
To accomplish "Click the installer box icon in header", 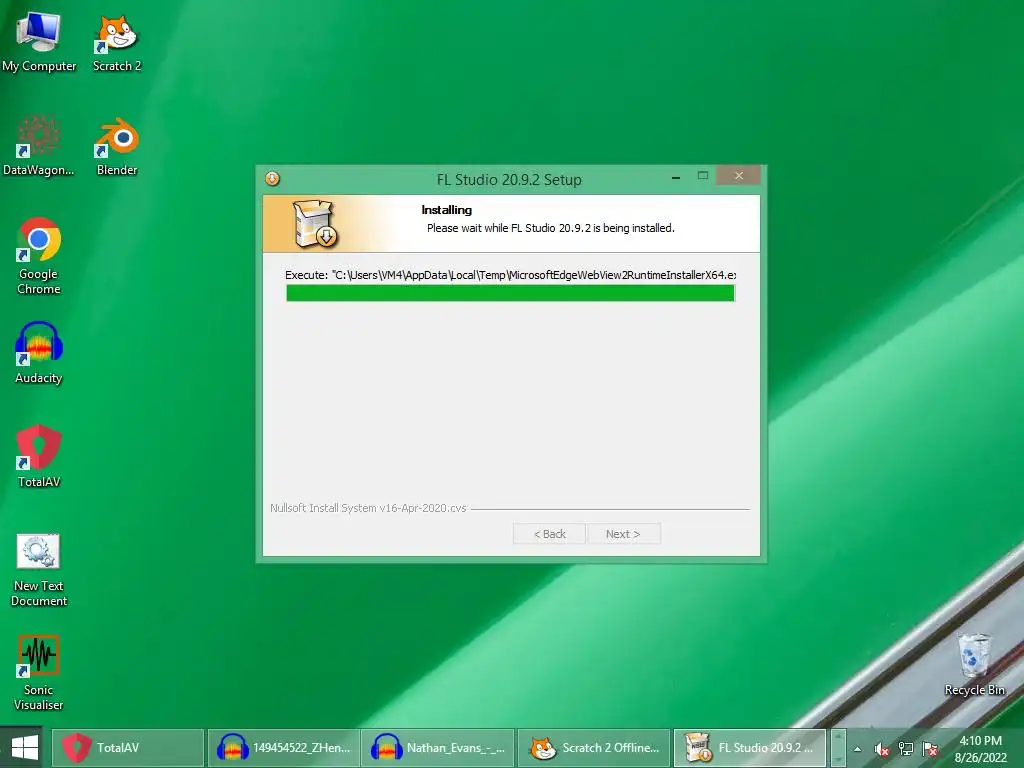I will click(x=315, y=223).
